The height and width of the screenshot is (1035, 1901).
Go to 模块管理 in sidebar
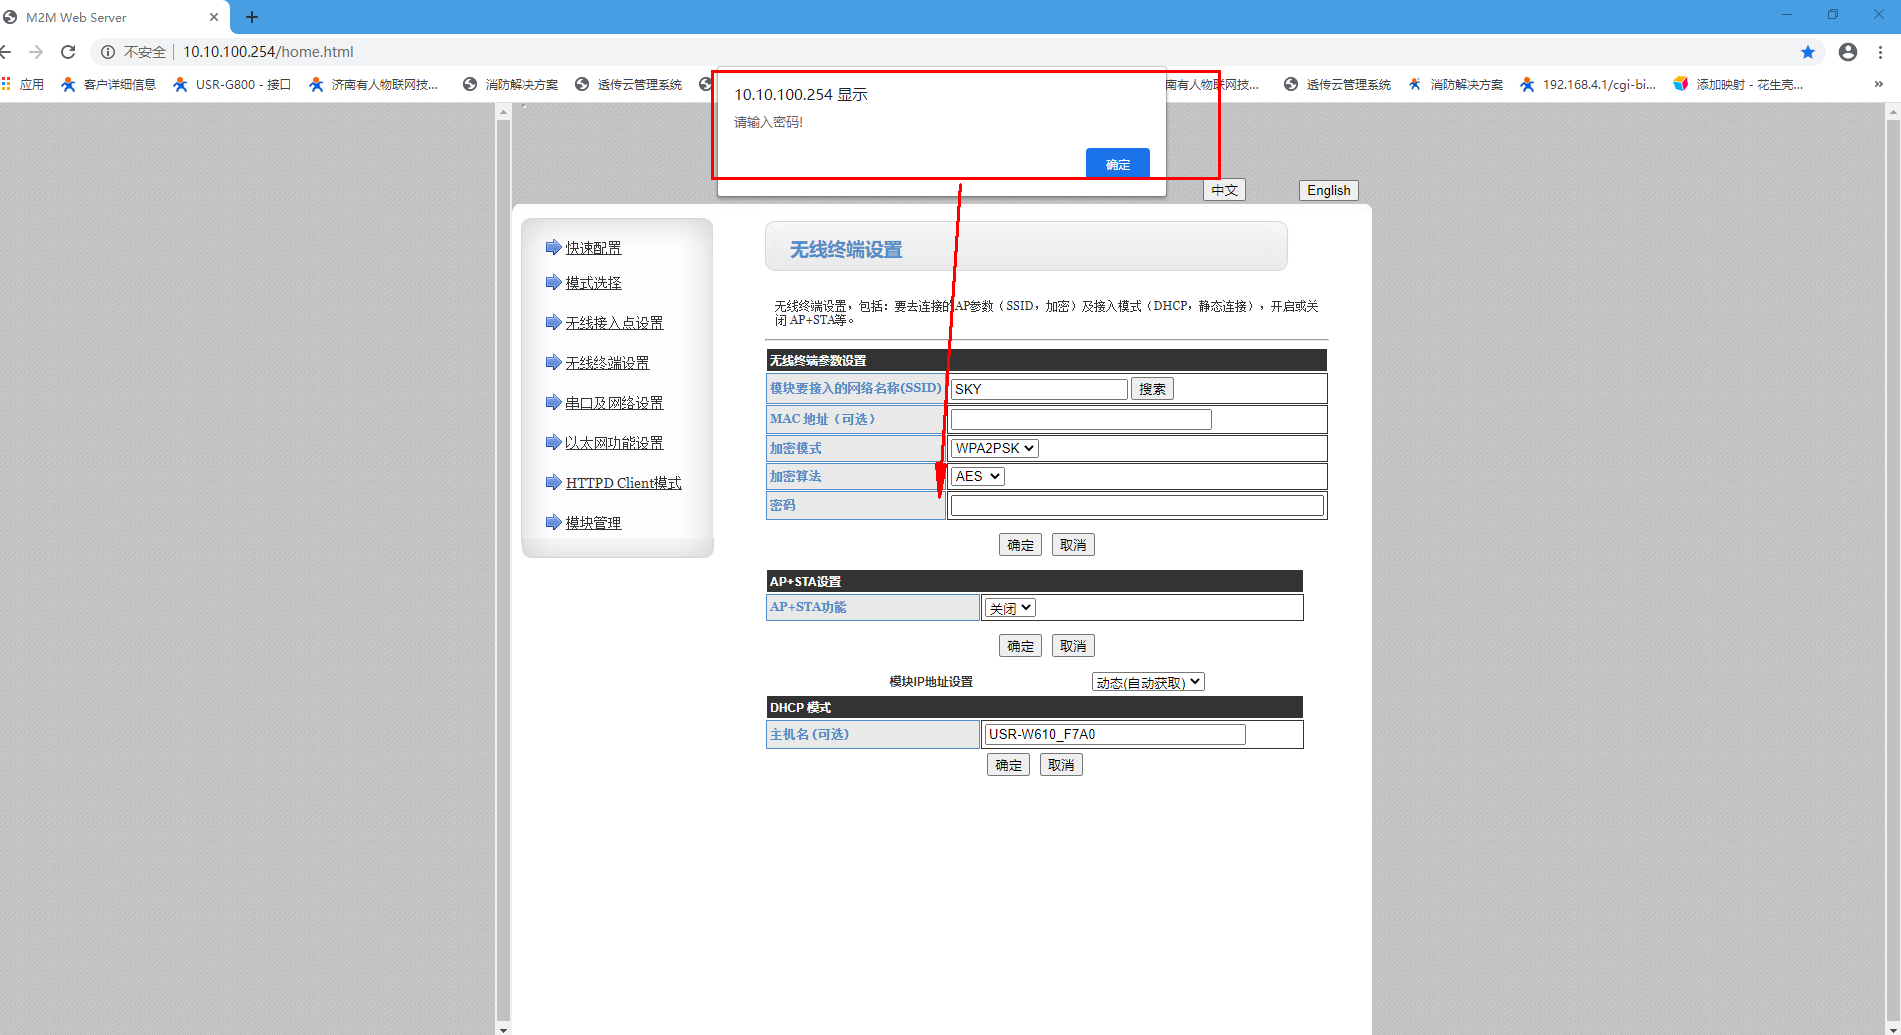(593, 523)
